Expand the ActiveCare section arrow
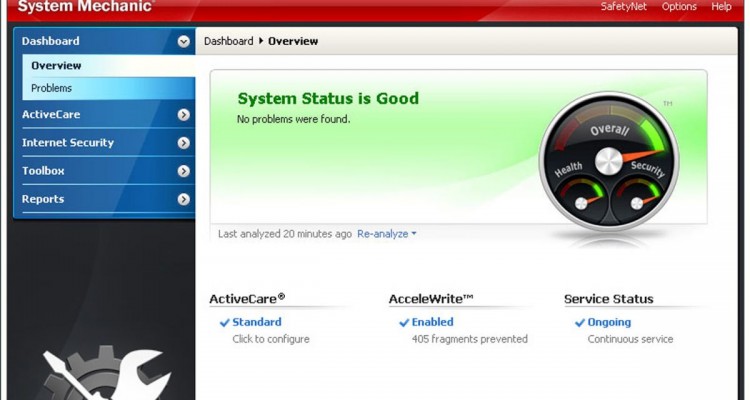Viewport: 750px width, 400px height. pyautogui.click(x=184, y=115)
